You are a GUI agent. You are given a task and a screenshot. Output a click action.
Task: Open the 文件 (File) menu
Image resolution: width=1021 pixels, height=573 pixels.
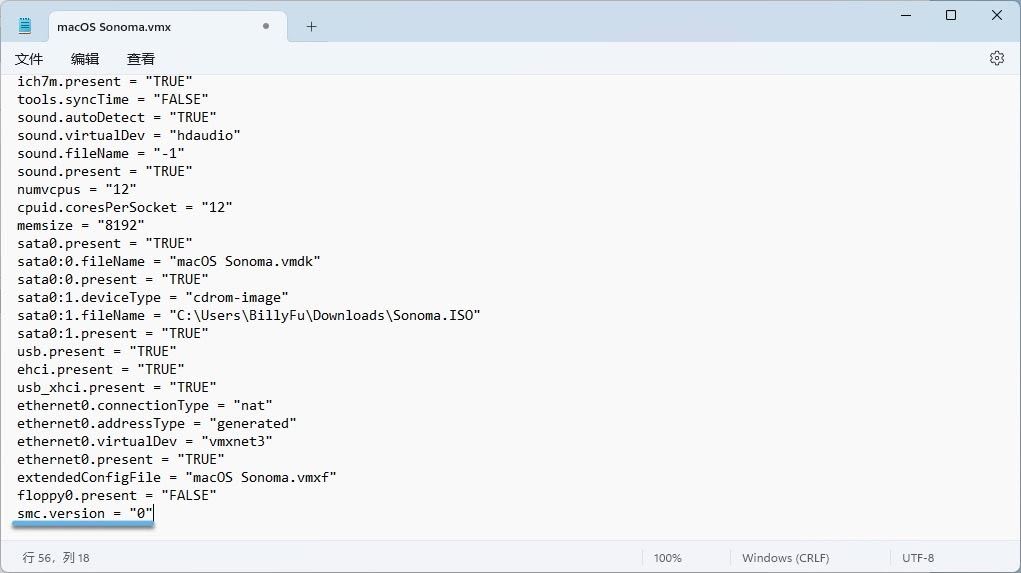(29, 59)
